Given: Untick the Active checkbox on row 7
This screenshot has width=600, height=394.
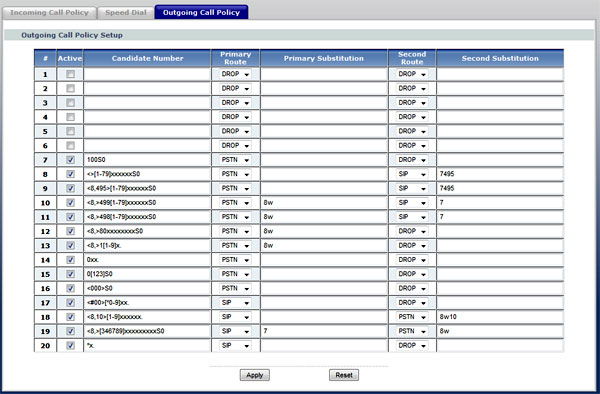Looking at the screenshot, I should point(70,160).
